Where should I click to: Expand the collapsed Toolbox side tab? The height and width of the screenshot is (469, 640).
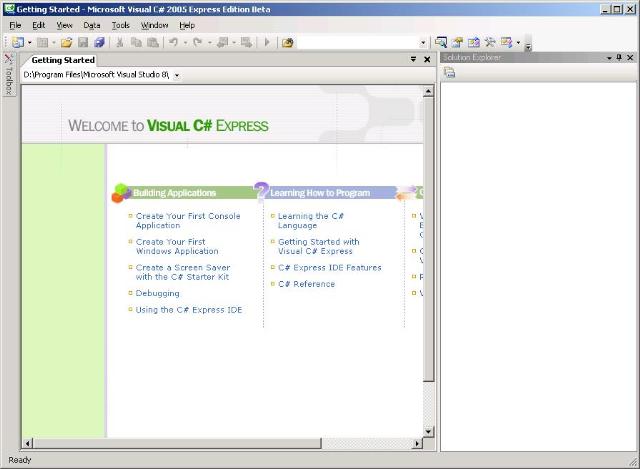(8, 75)
